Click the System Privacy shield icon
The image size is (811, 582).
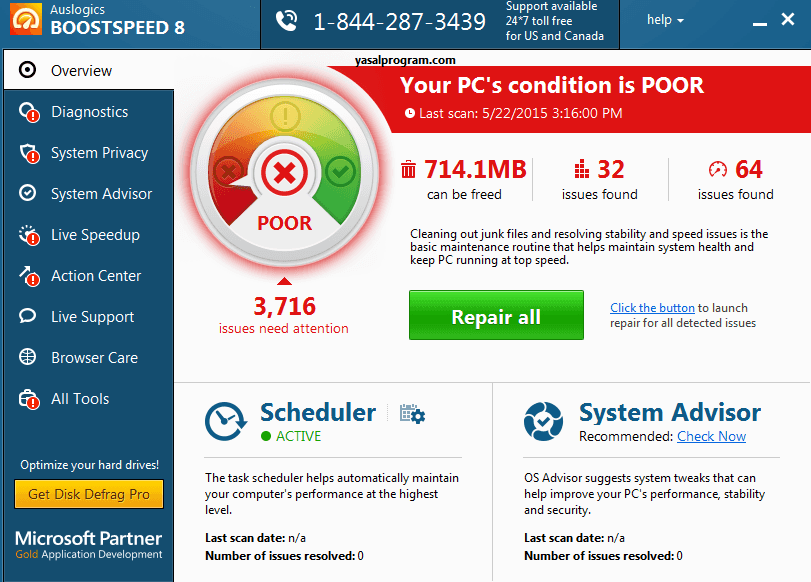click(x=28, y=153)
